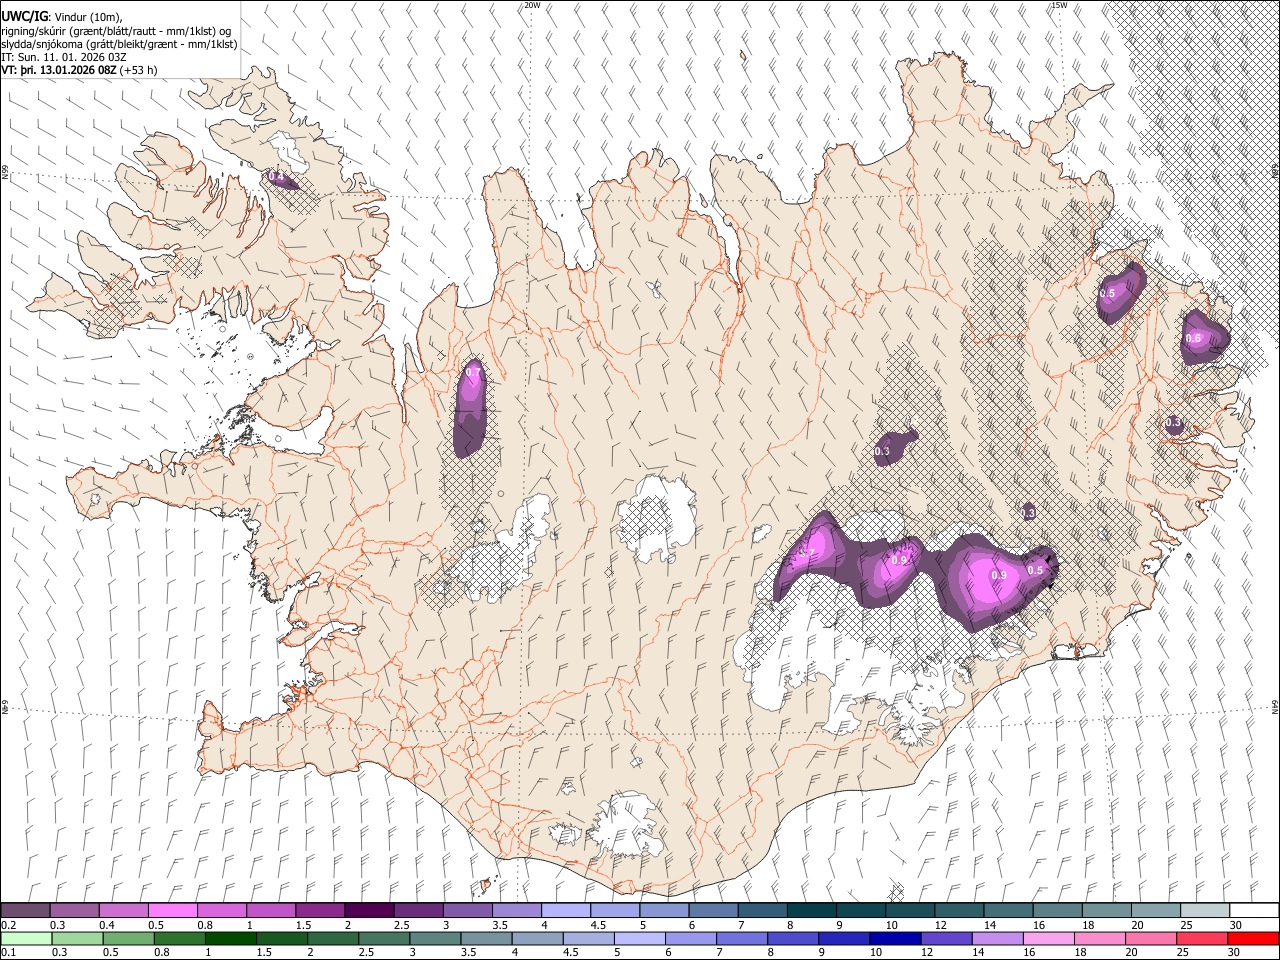Pick the light pink 16 swatch in rain row
This screenshot has height=960, width=1280.
coord(1048,938)
